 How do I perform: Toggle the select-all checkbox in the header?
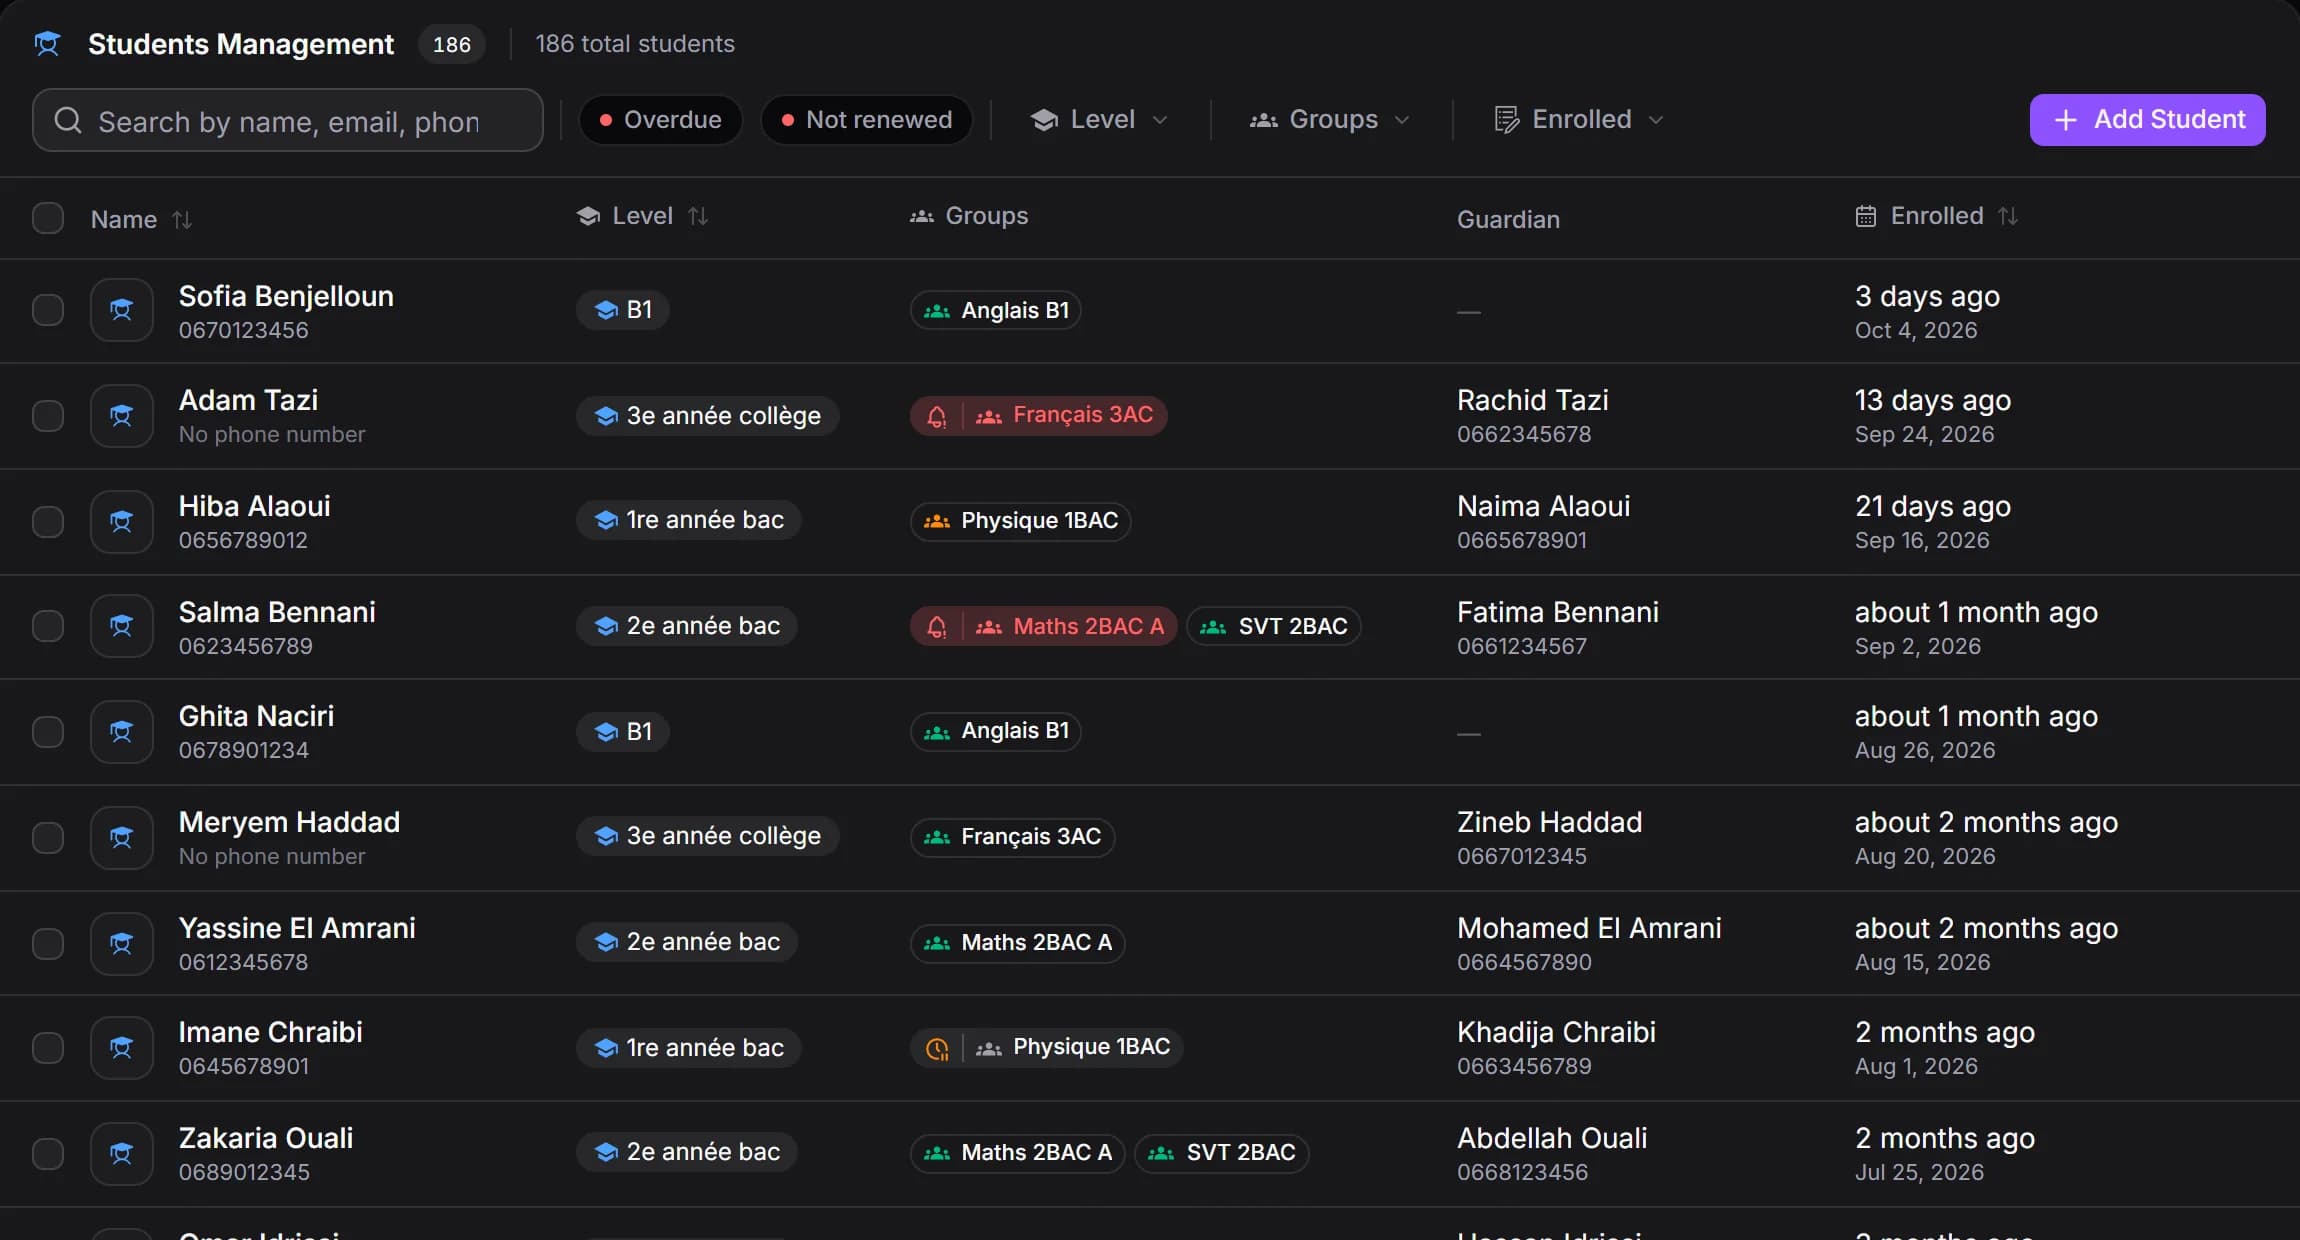pyautogui.click(x=48, y=218)
